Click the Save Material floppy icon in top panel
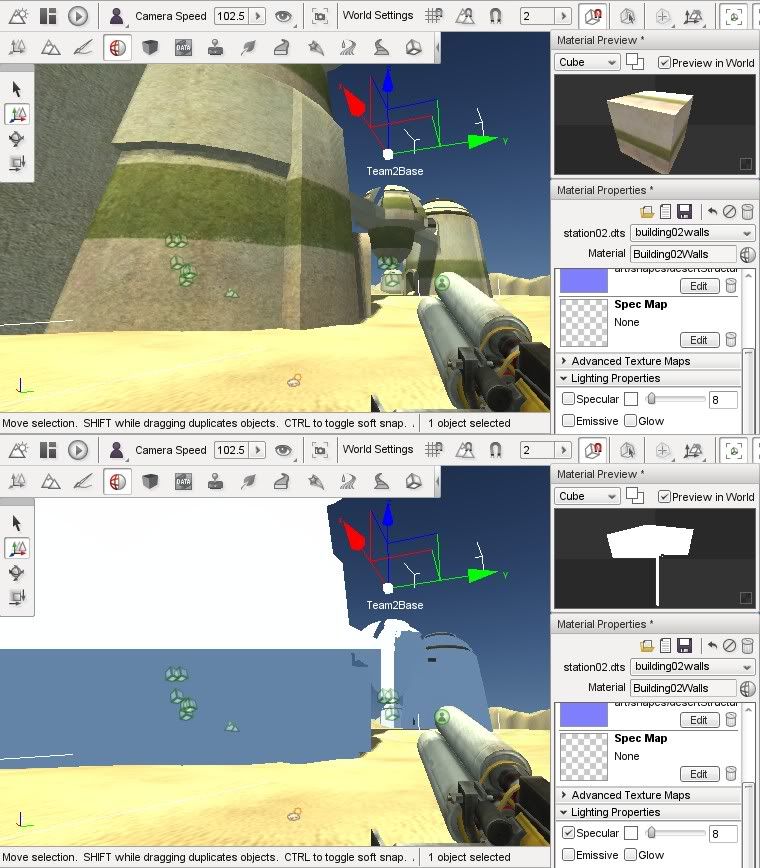This screenshot has height=868, width=760. 685,212
